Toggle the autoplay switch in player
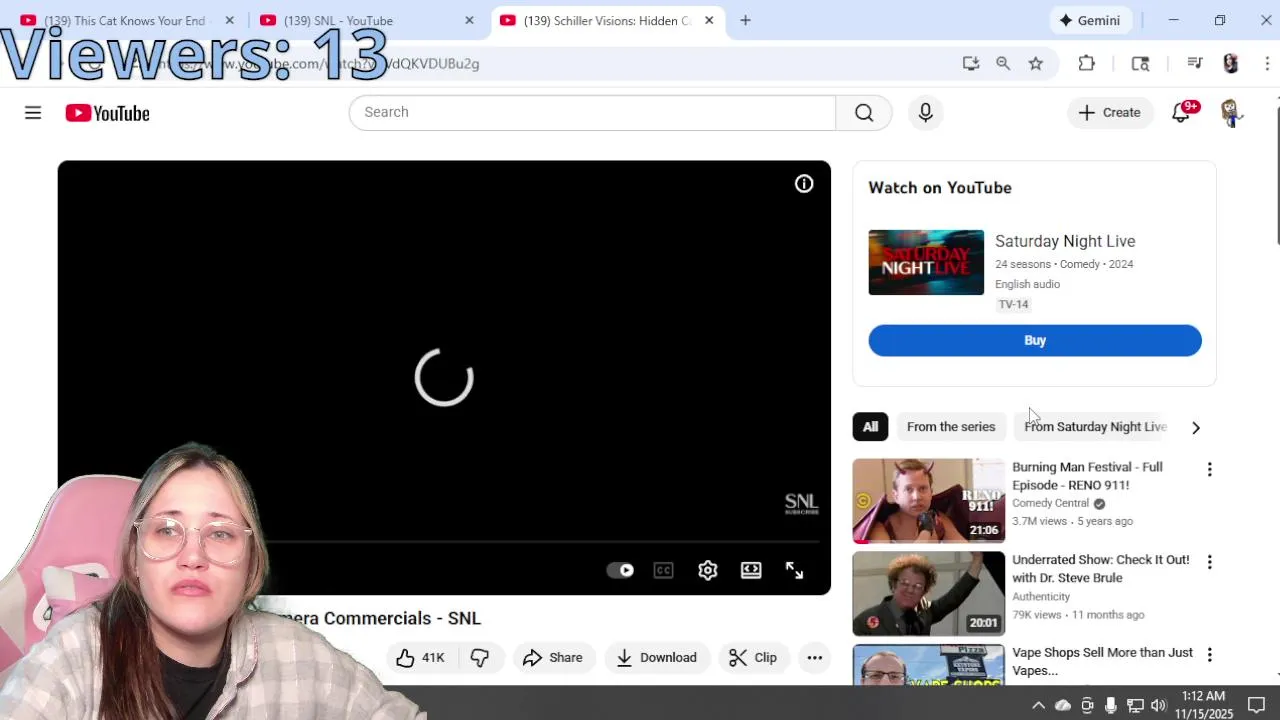The image size is (1280, 720). (x=621, y=570)
